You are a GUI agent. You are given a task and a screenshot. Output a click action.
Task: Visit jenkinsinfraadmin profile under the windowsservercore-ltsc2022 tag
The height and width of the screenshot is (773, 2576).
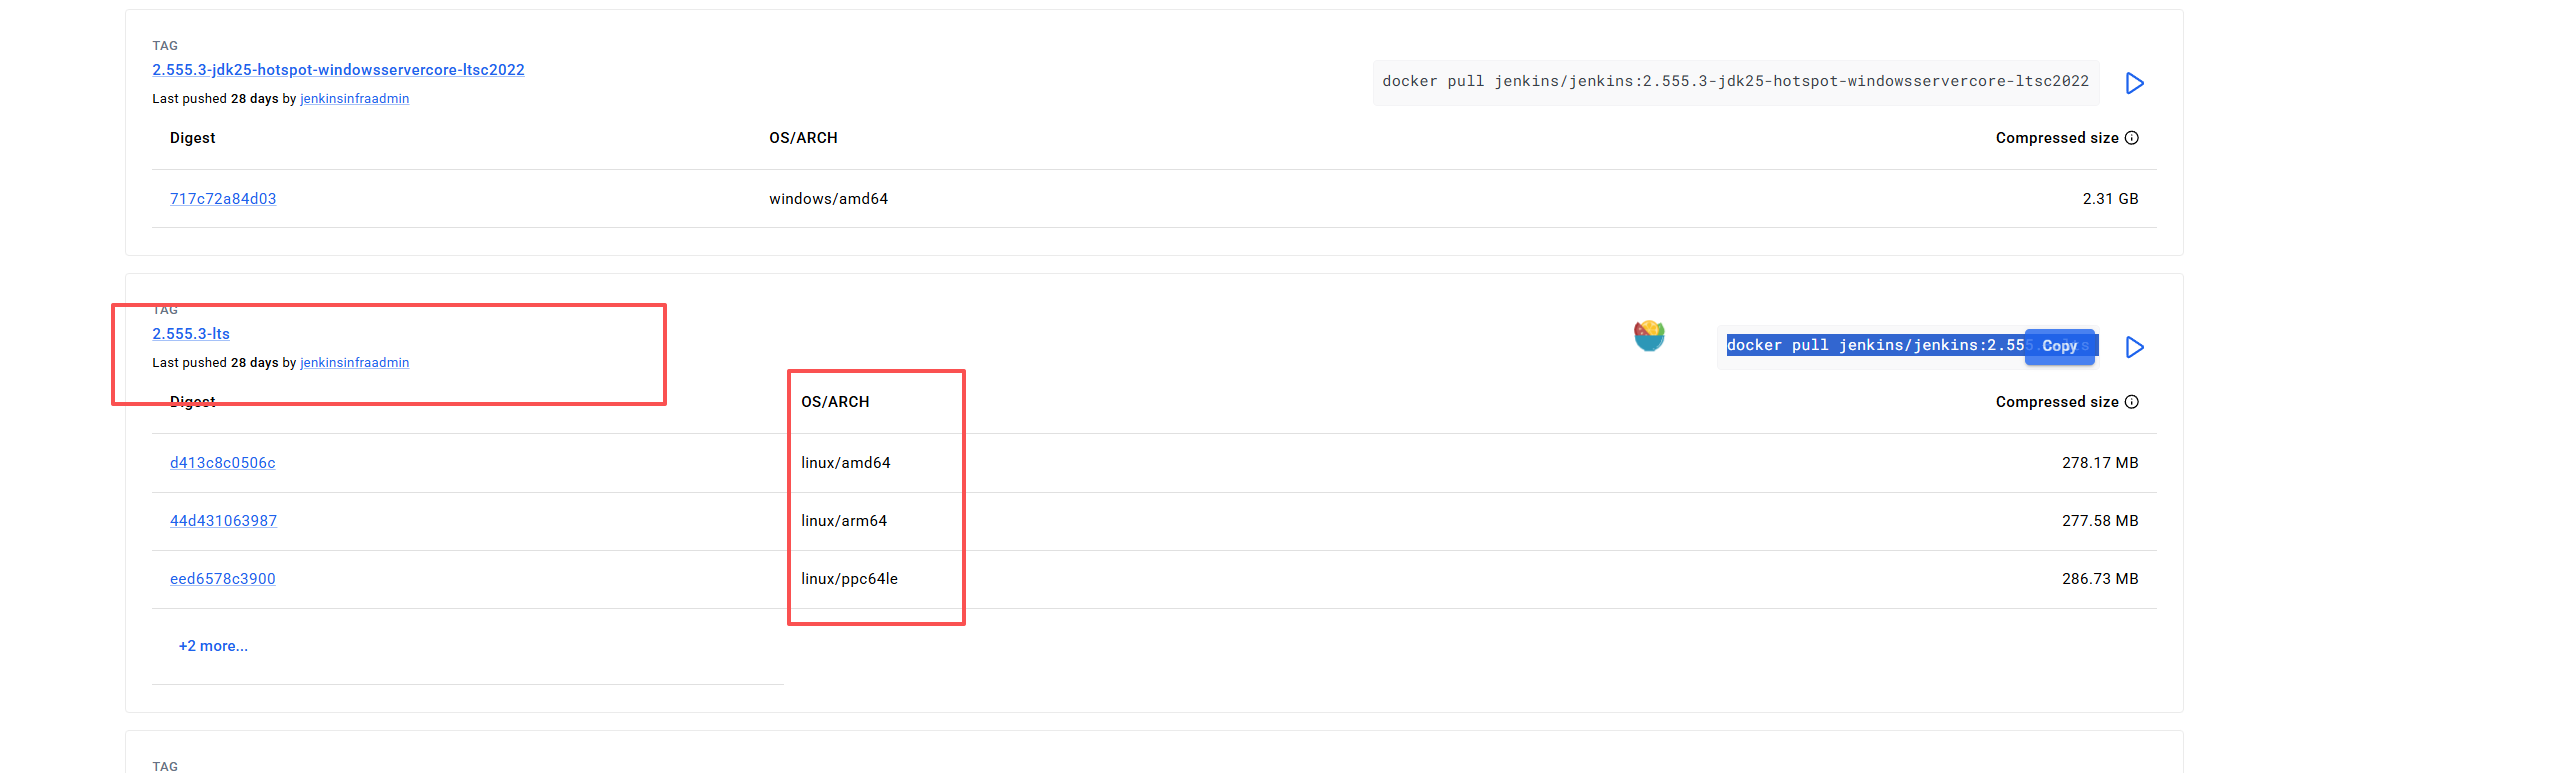(x=354, y=99)
